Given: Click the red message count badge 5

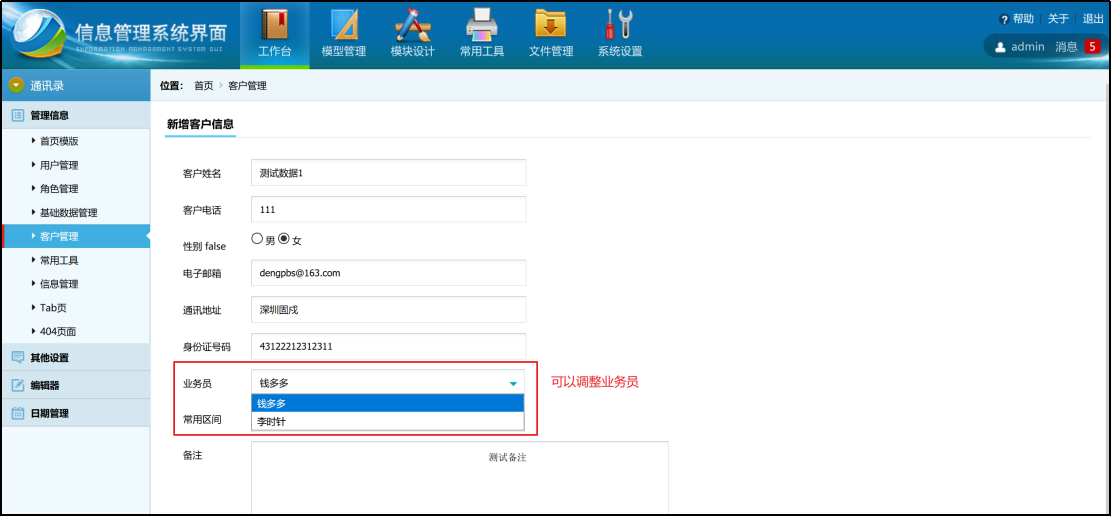Looking at the screenshot, I should 1092,47.
